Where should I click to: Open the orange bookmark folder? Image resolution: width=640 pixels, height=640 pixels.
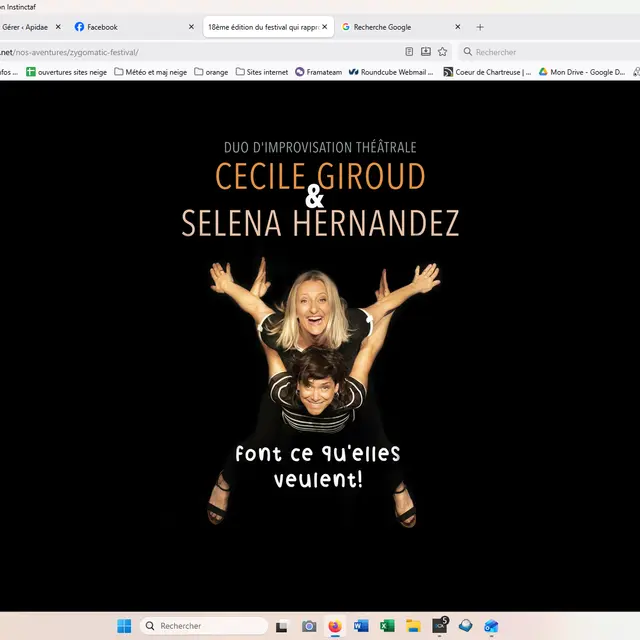click(211, 72)
